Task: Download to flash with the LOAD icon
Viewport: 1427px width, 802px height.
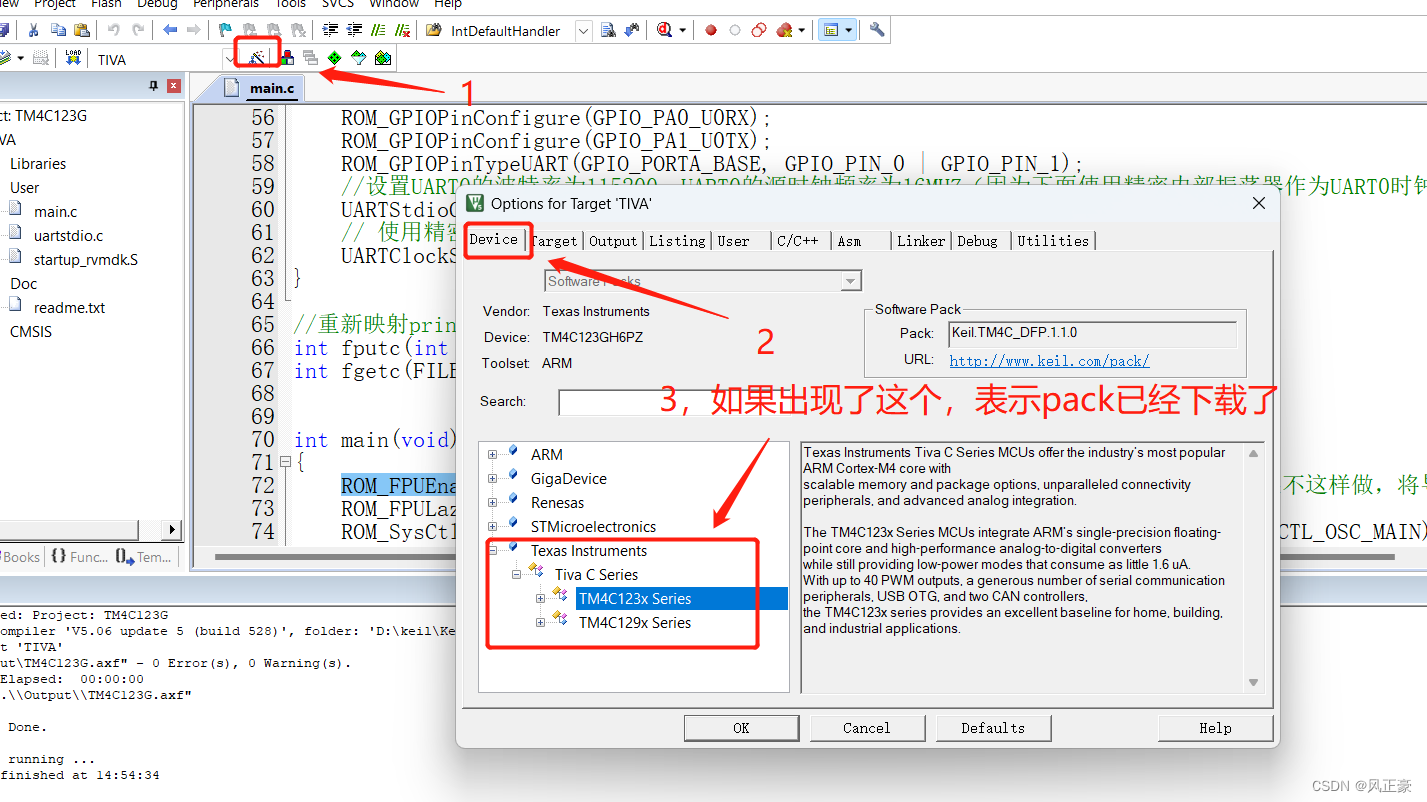Action: [73, 58]
